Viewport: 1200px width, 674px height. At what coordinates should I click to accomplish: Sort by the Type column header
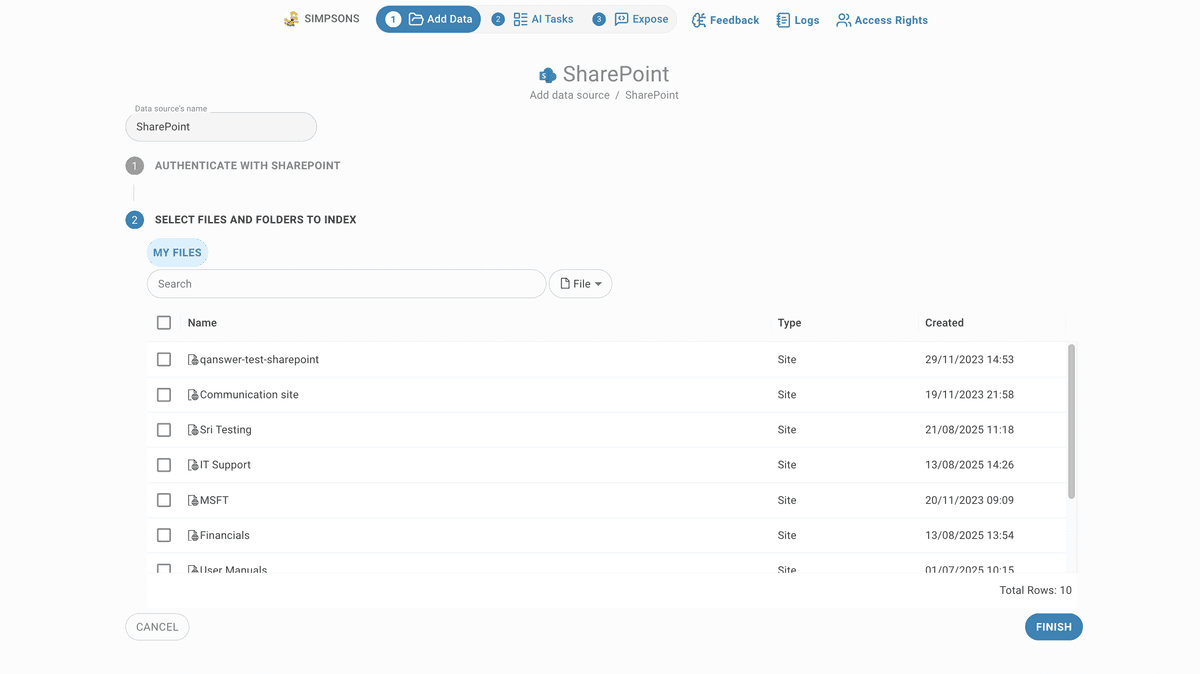pos(789,323)
